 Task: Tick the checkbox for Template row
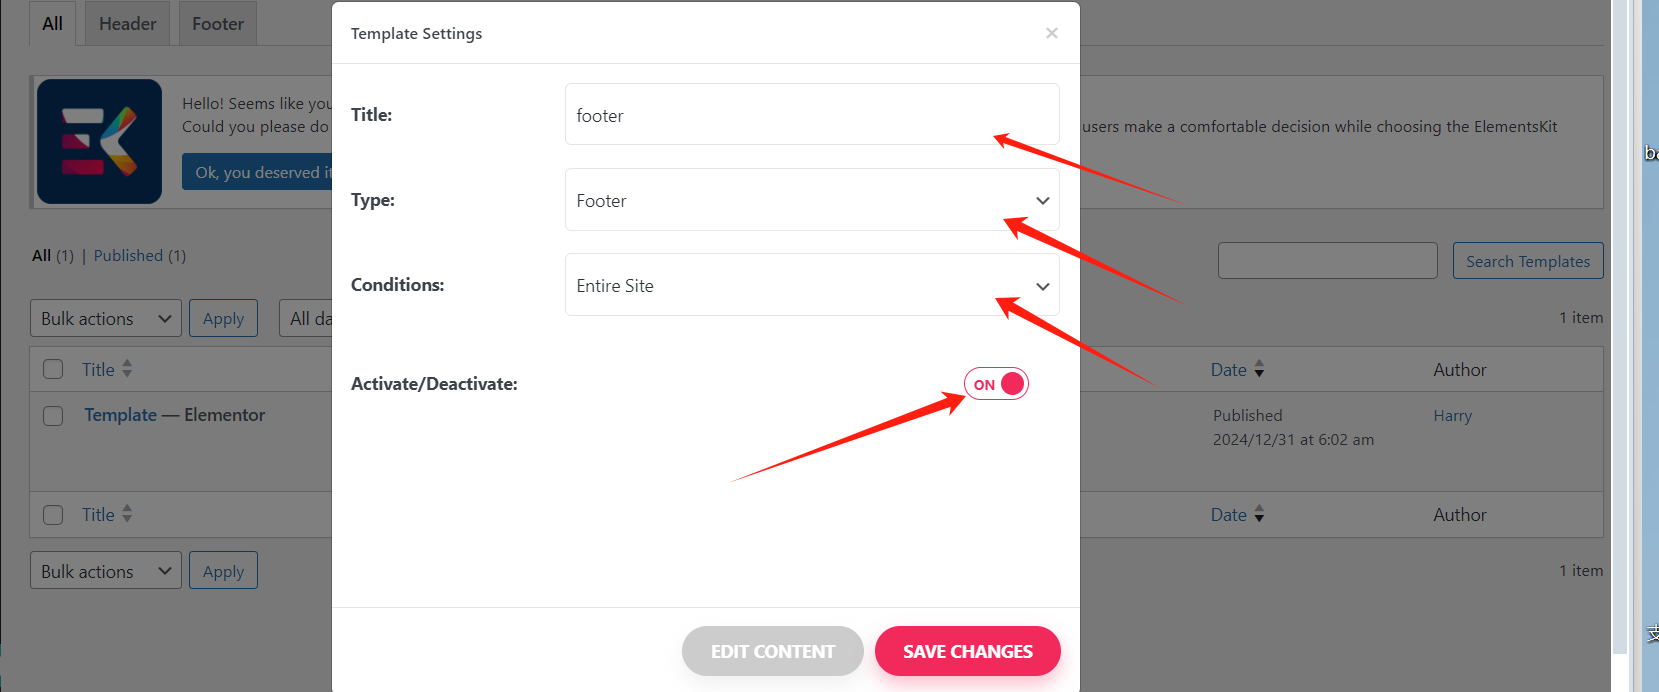pyautogui.click(x=53, y=415)
